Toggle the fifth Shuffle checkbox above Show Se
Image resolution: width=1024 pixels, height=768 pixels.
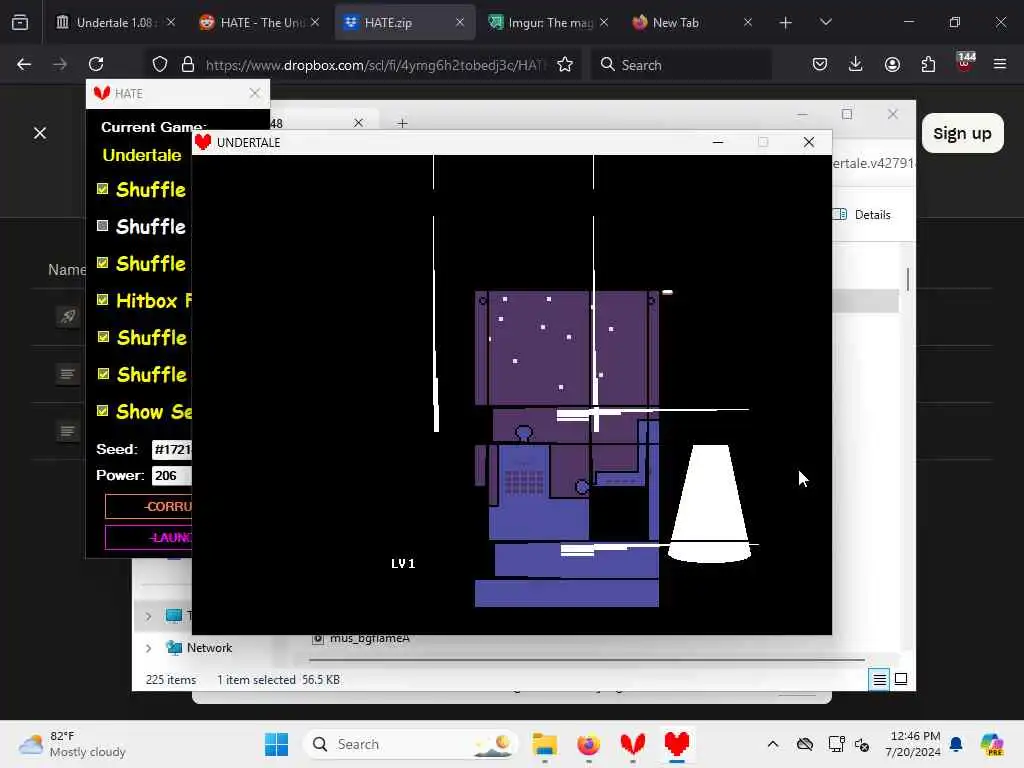(103, 374)
